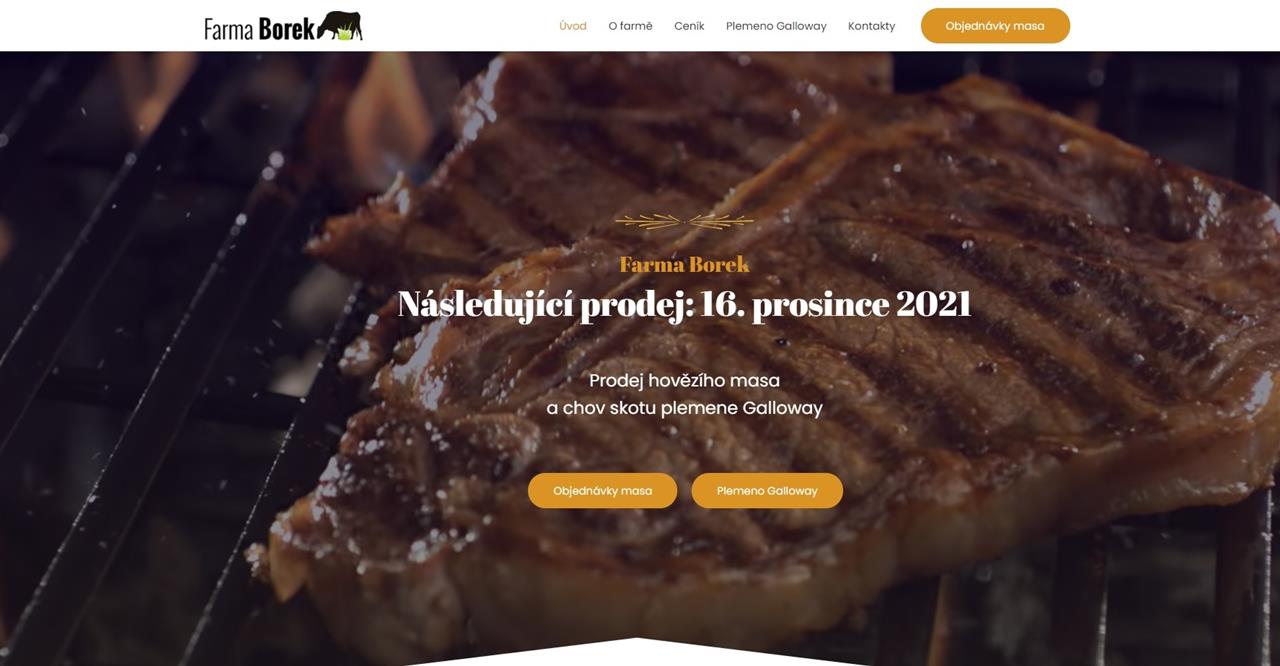Open the Kontakty page

tap(871, 26)
